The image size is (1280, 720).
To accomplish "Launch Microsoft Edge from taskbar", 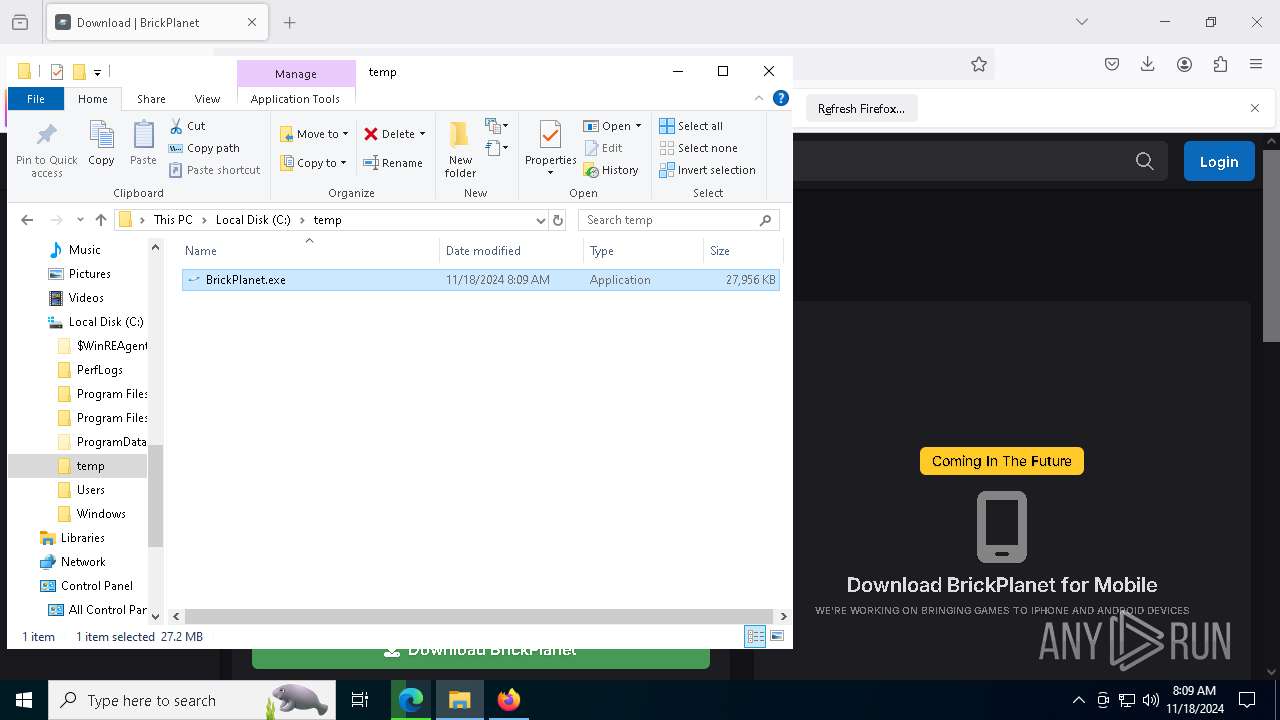I will click(411, 700).
